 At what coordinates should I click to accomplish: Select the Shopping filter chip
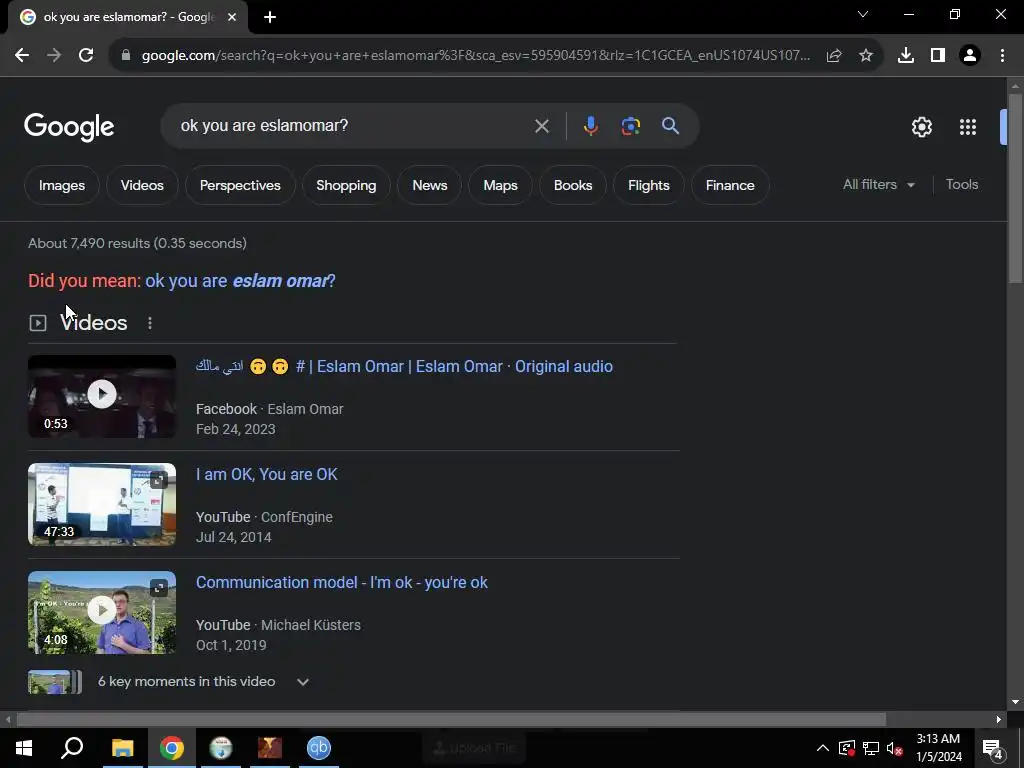pyautogui.click(x=346, y=185)
